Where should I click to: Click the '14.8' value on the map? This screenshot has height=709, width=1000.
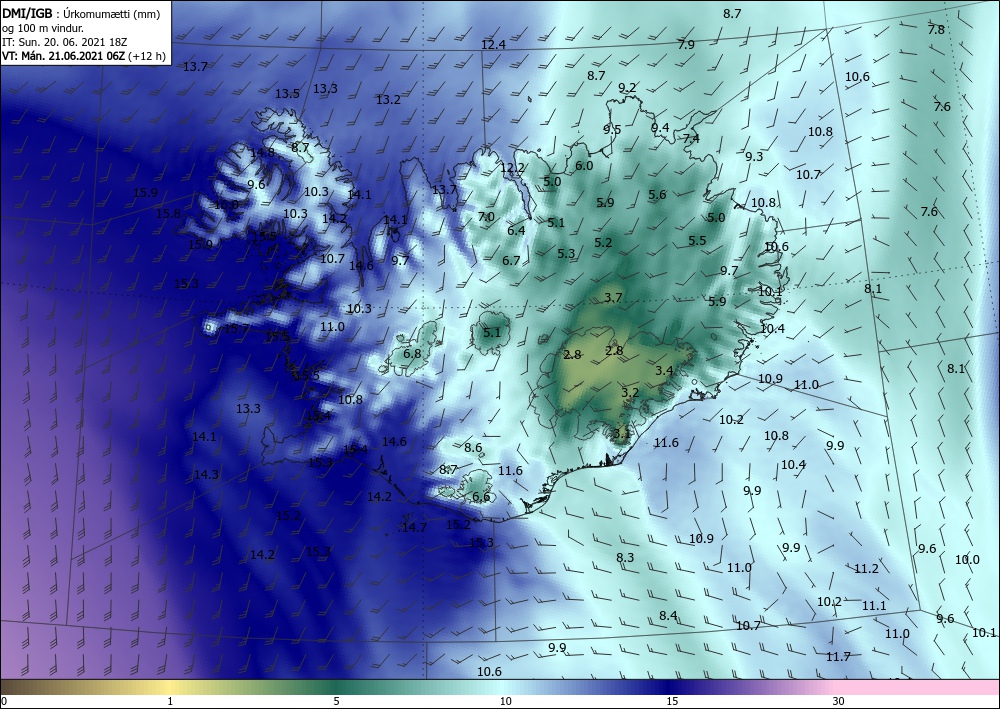tap(262, 152)
